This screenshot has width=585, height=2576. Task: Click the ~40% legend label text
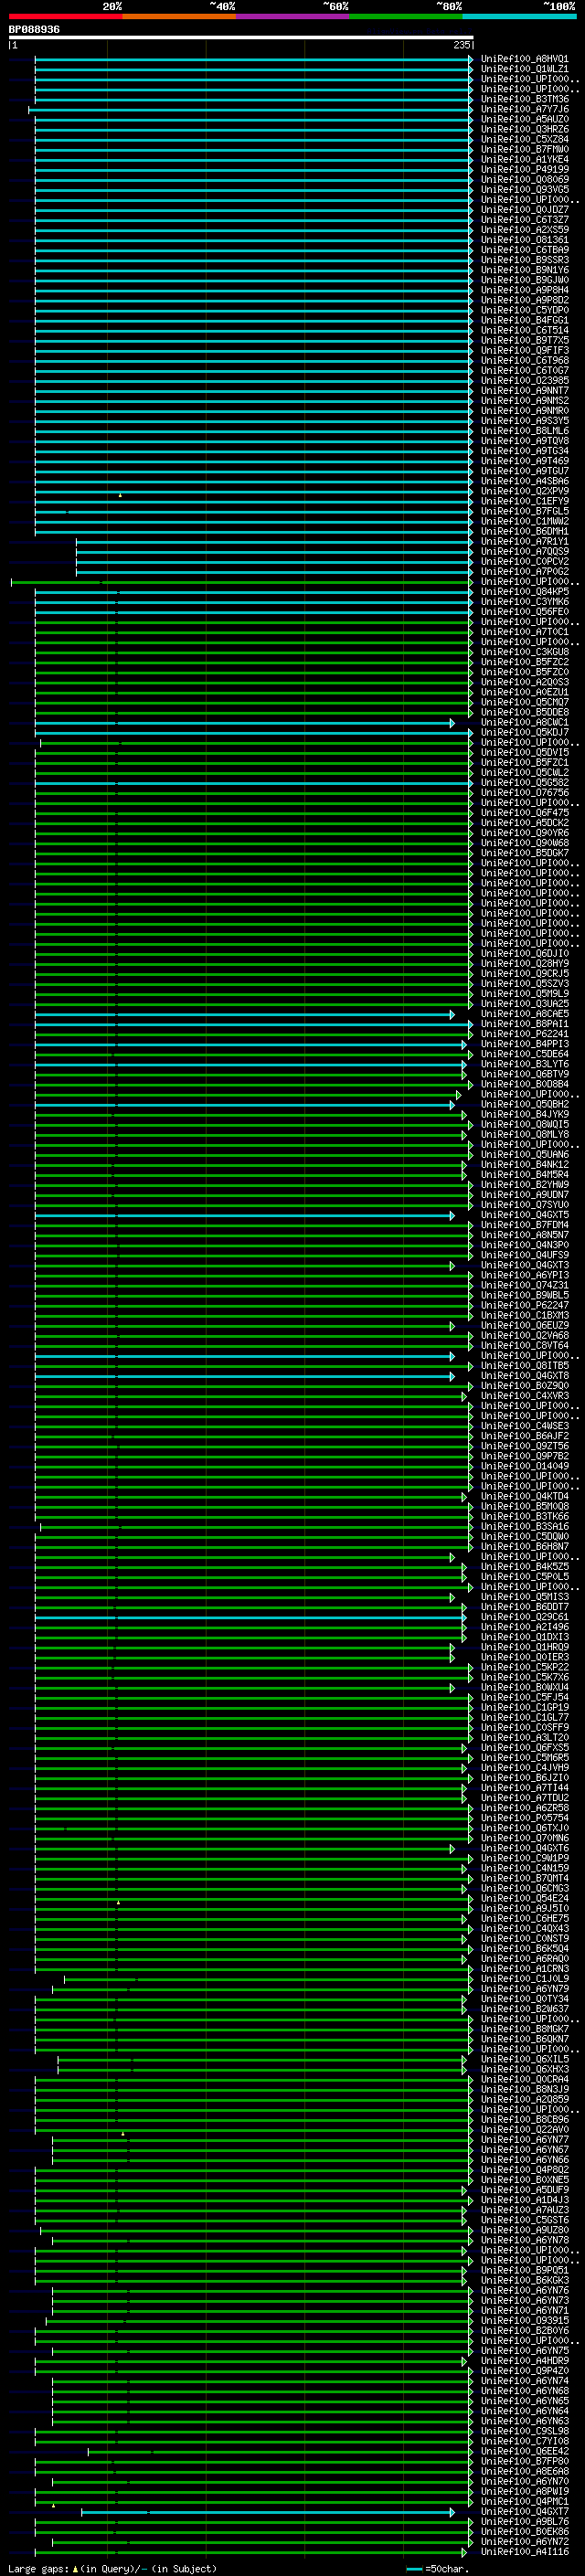222,6
